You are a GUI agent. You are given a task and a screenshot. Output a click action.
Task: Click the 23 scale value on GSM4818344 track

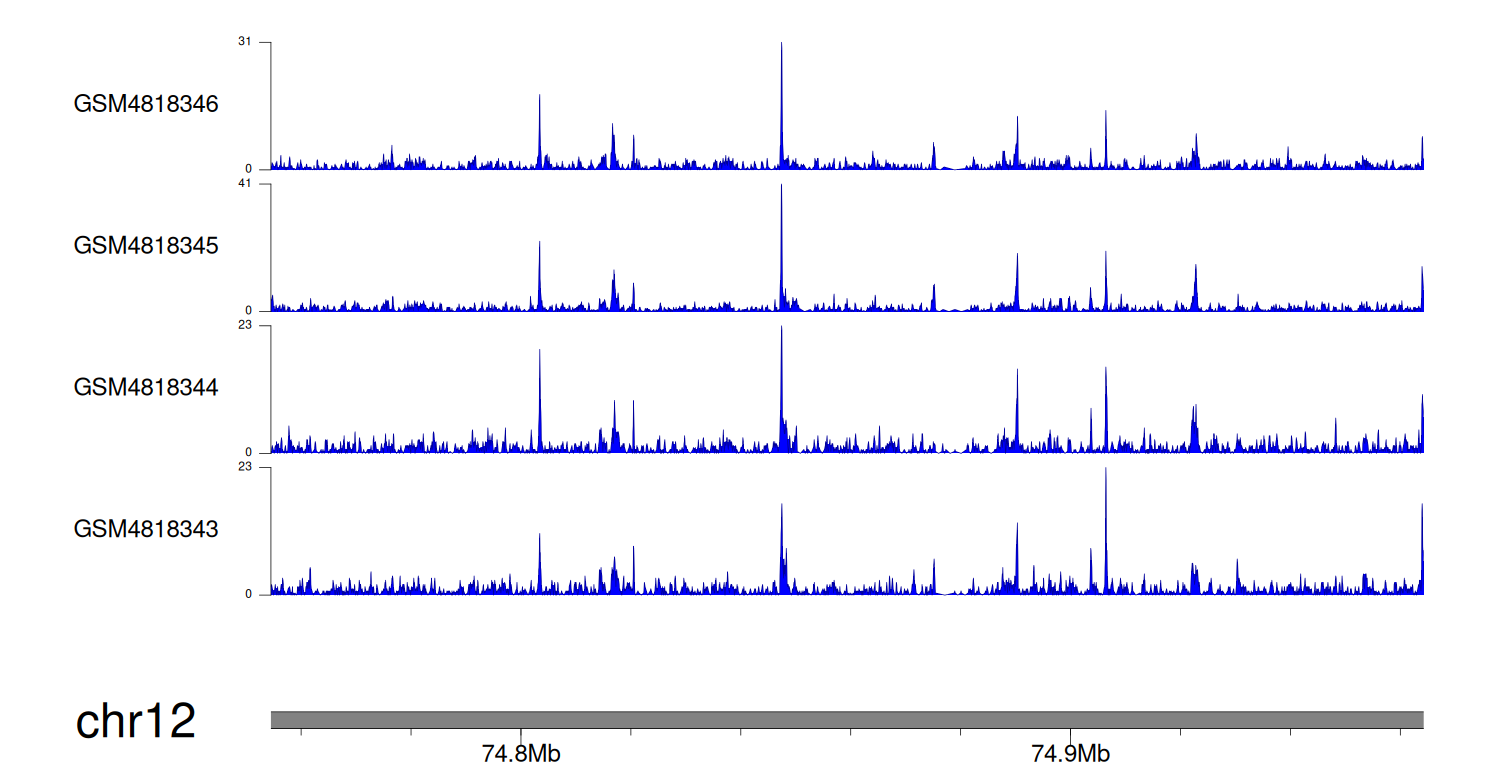(x=245, y=325)
